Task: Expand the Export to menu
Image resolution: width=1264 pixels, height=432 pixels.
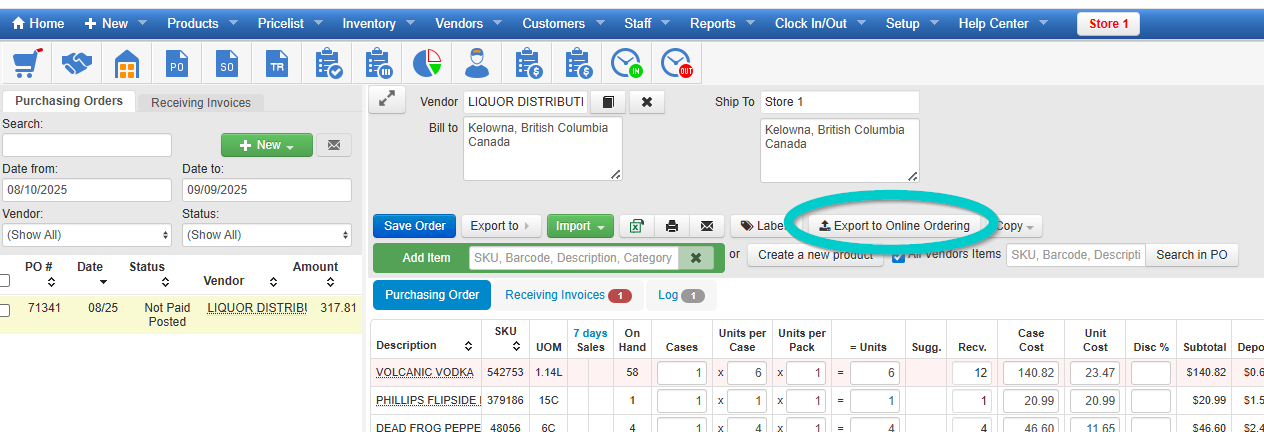Action: pos(501,226)
